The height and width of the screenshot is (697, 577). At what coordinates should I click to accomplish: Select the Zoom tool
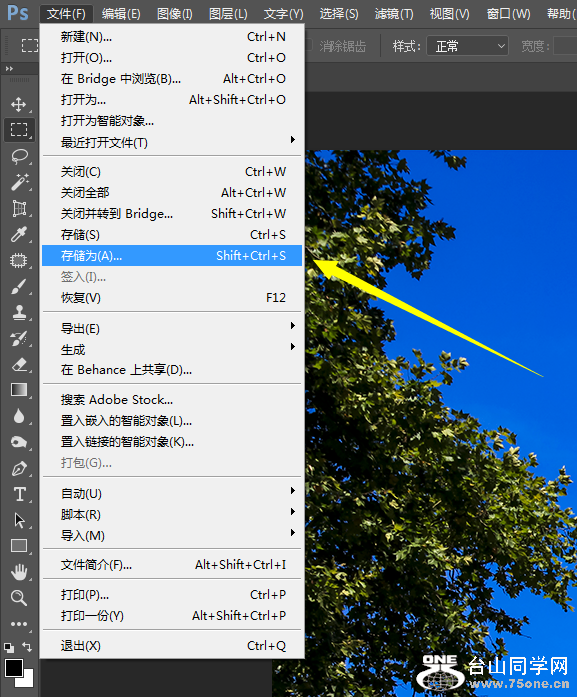pyautogui.click(x=19, y=598)
